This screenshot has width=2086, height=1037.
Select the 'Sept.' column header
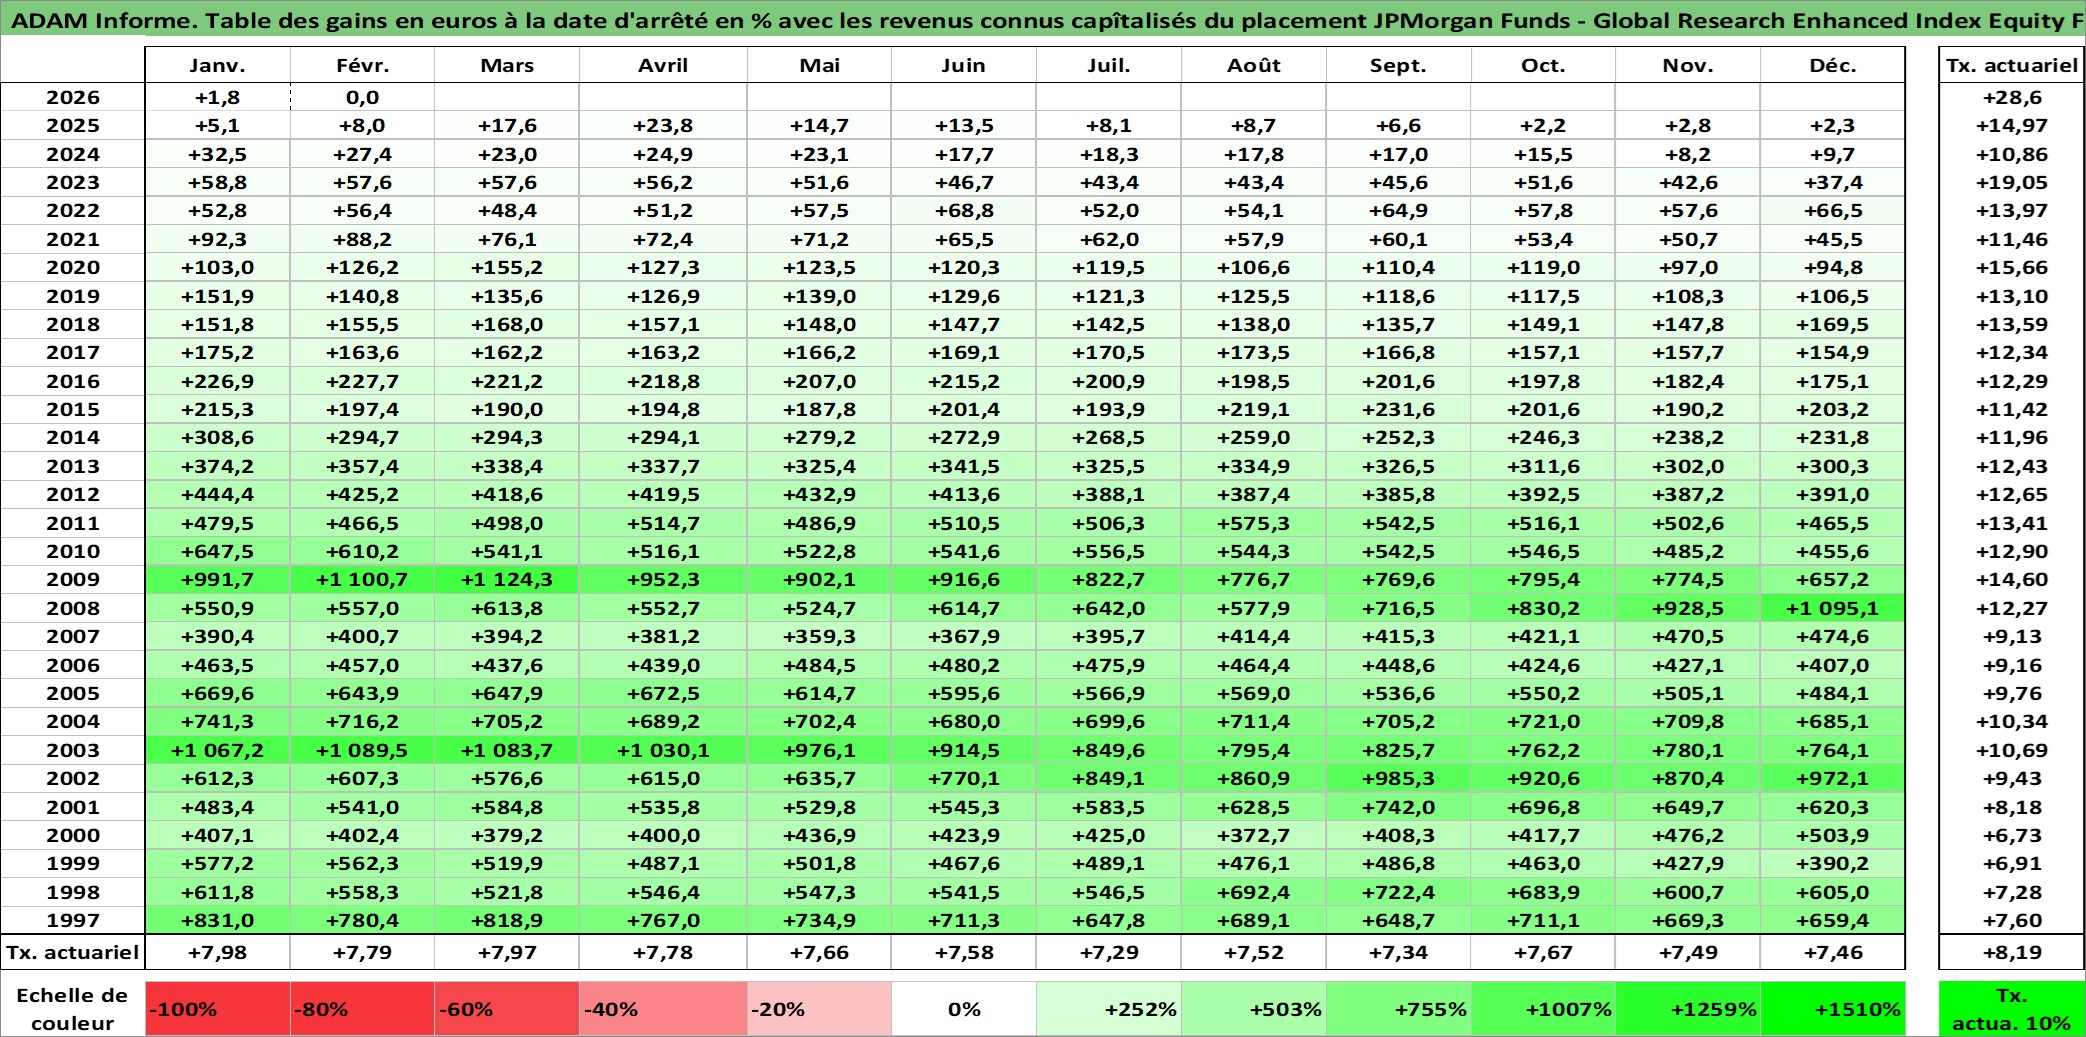coord(1399,65)
